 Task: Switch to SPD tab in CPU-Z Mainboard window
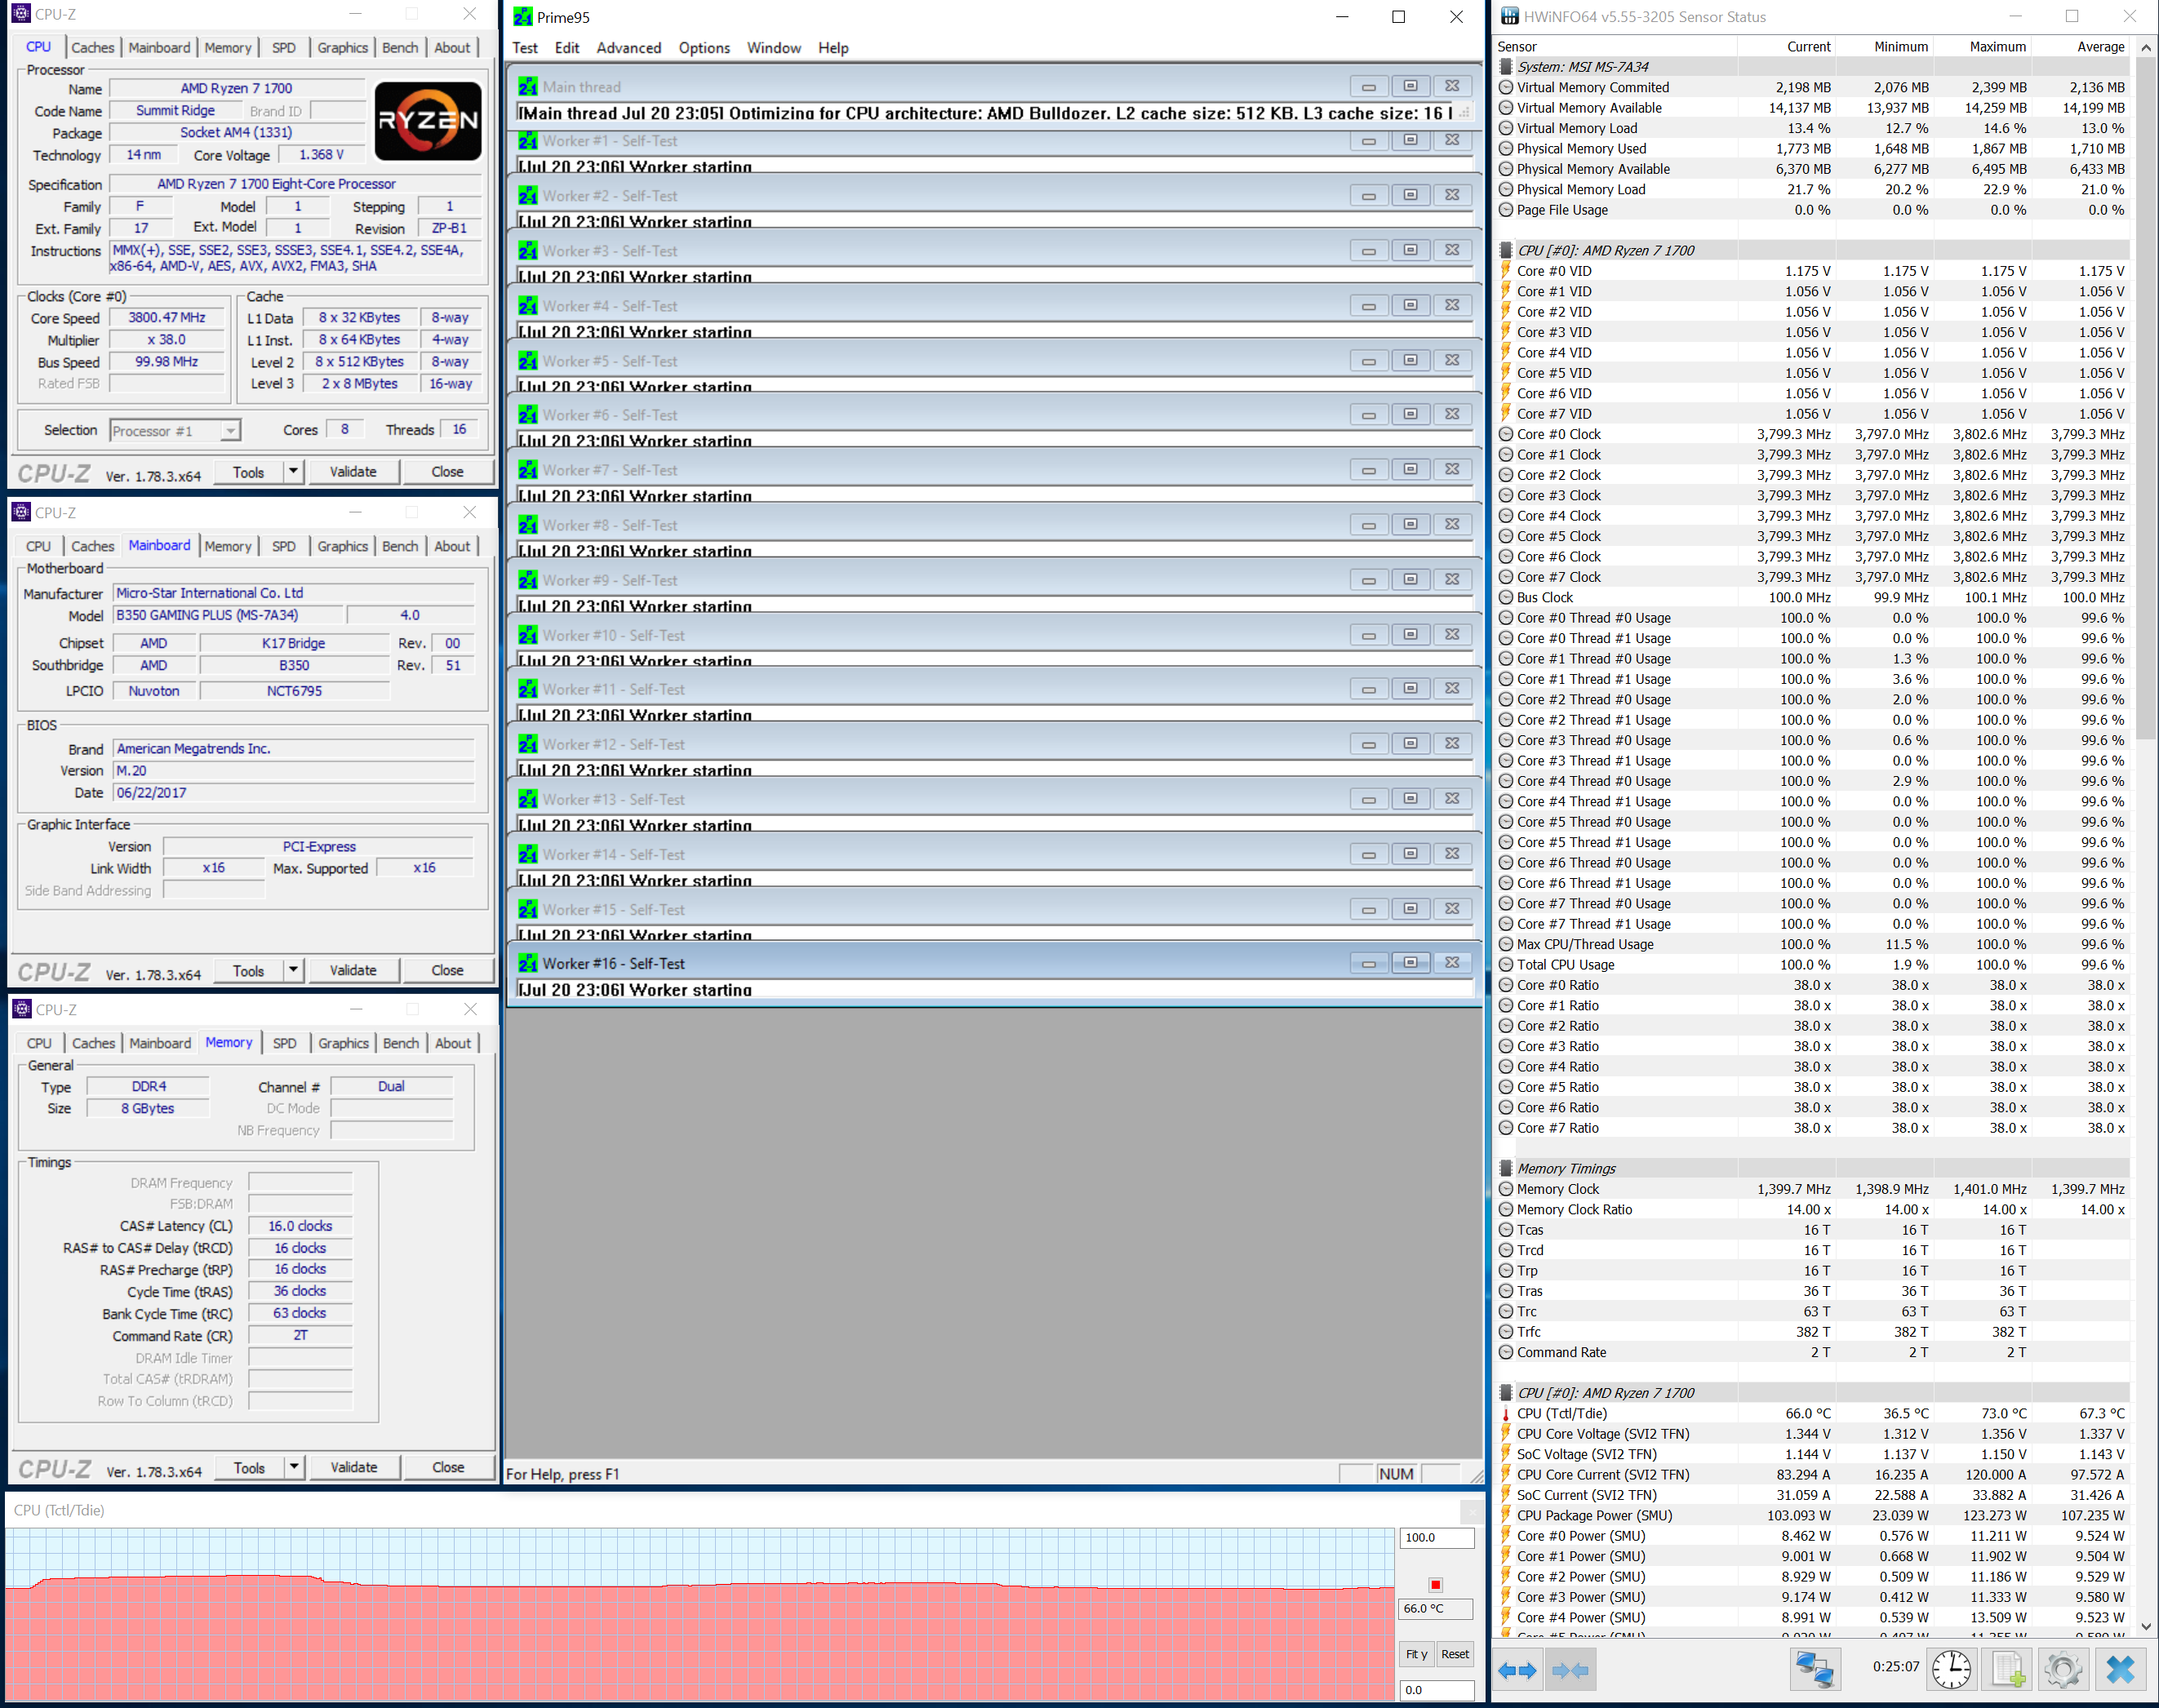point(284,546)
